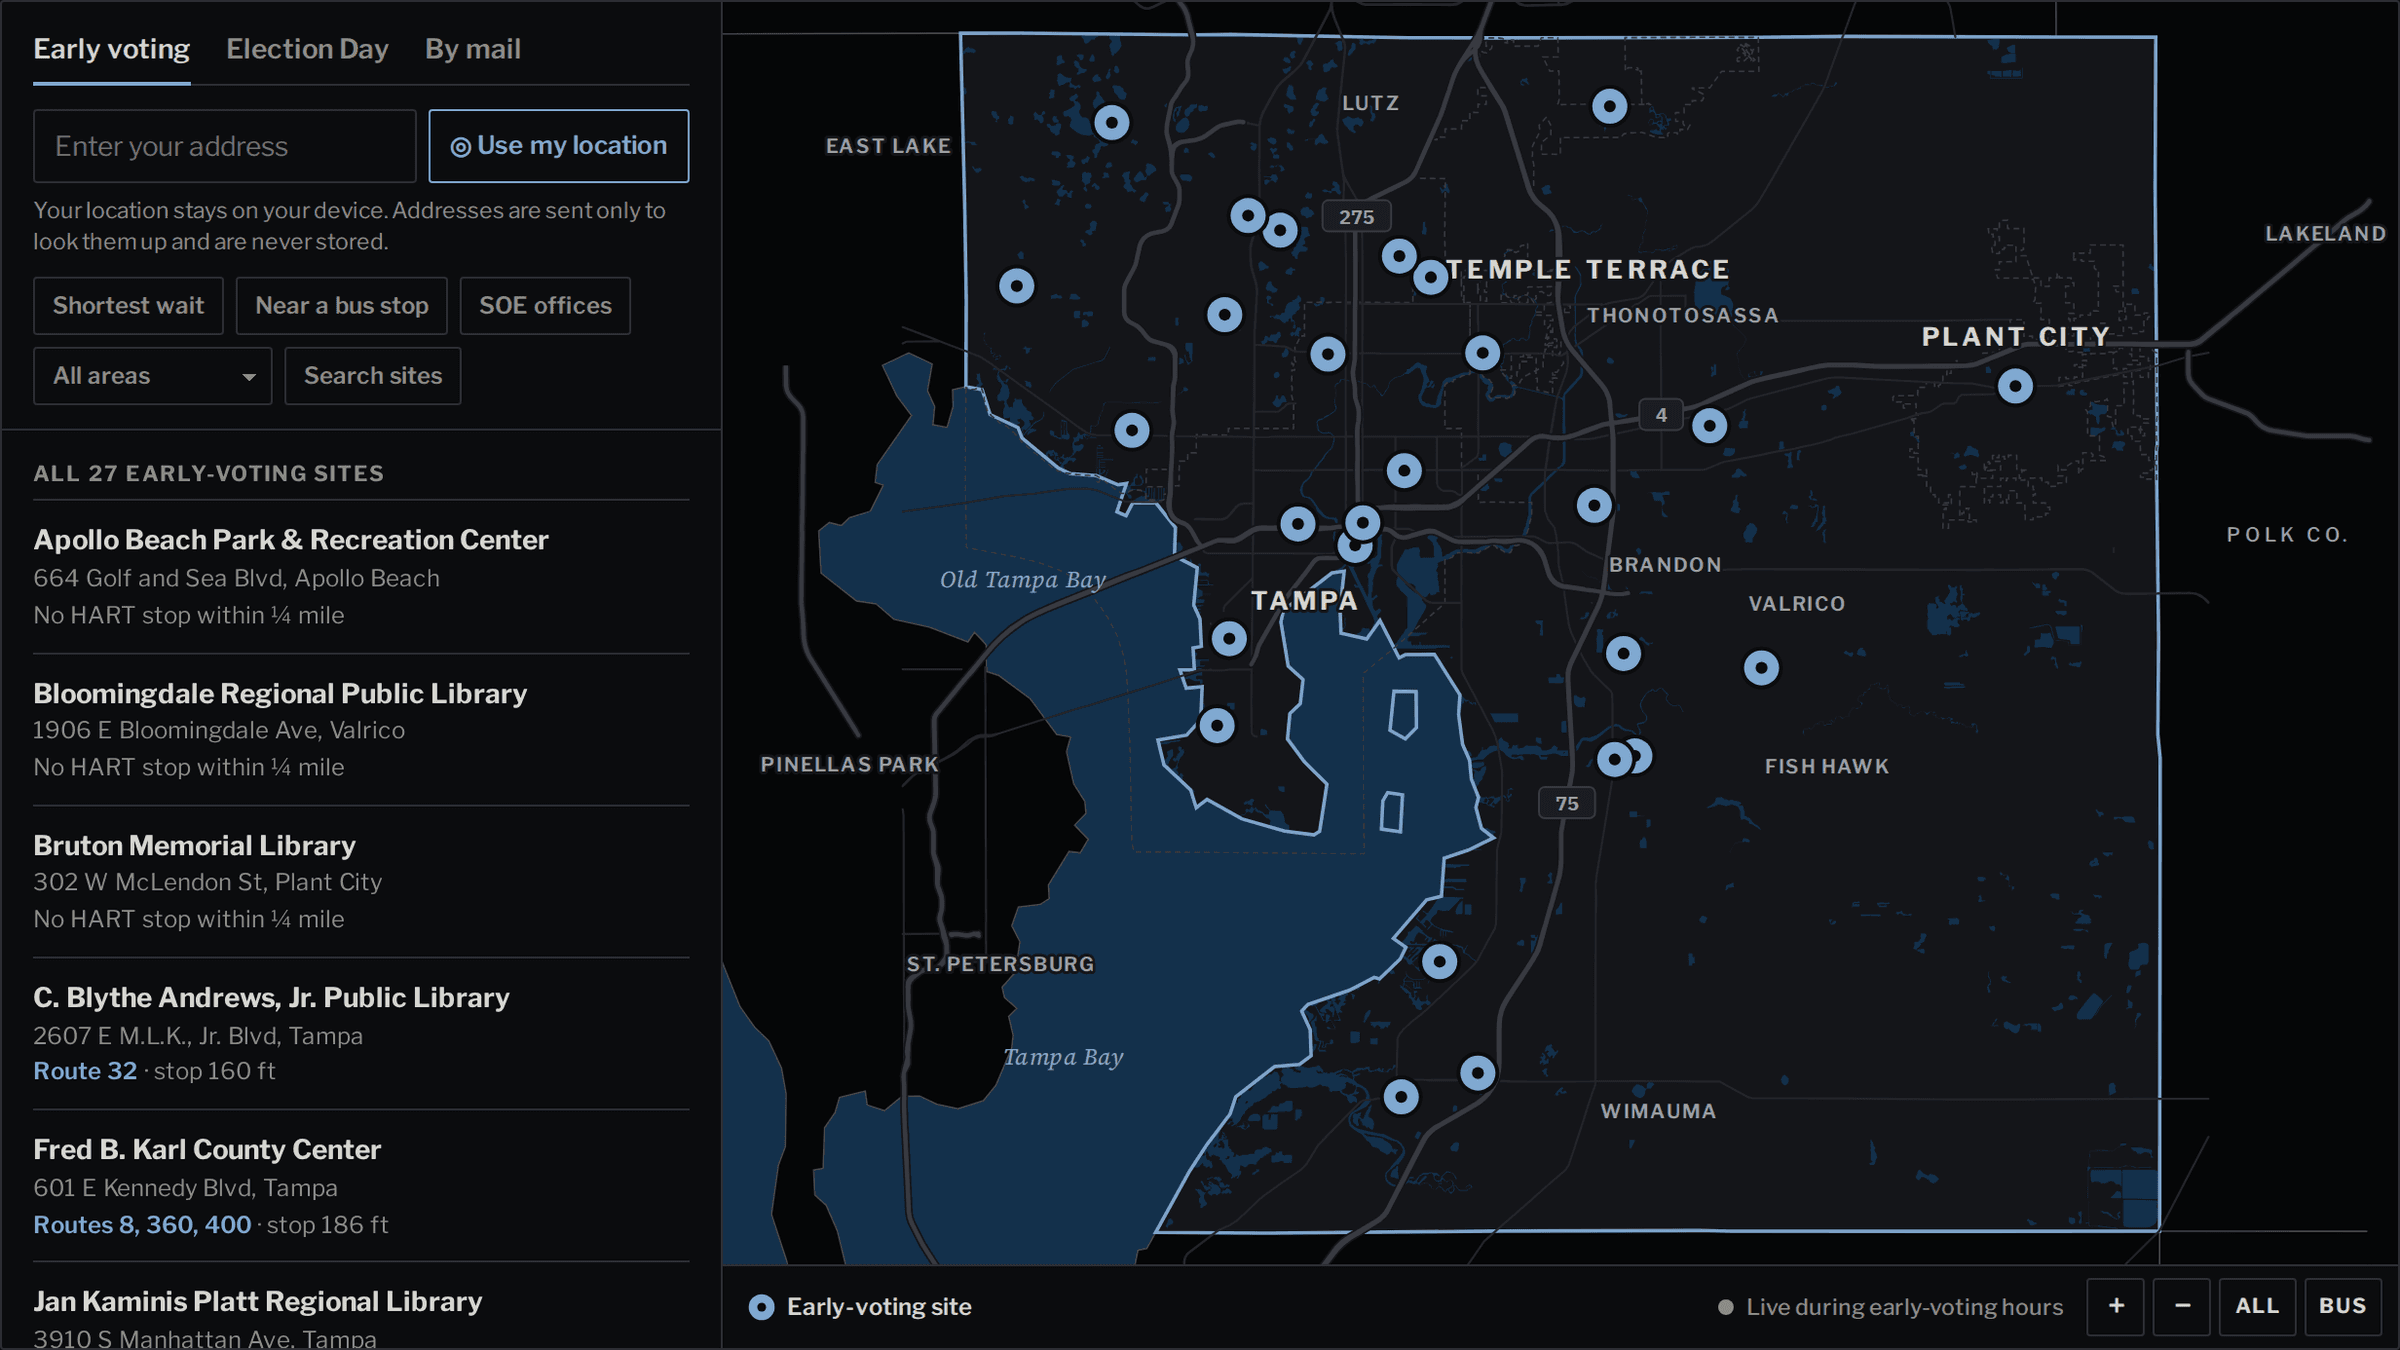Image resolution: width=2400 pixels, height=1350 pixels.
Task: Switch to the By mail tab
Action: click(x=473, y=49)
